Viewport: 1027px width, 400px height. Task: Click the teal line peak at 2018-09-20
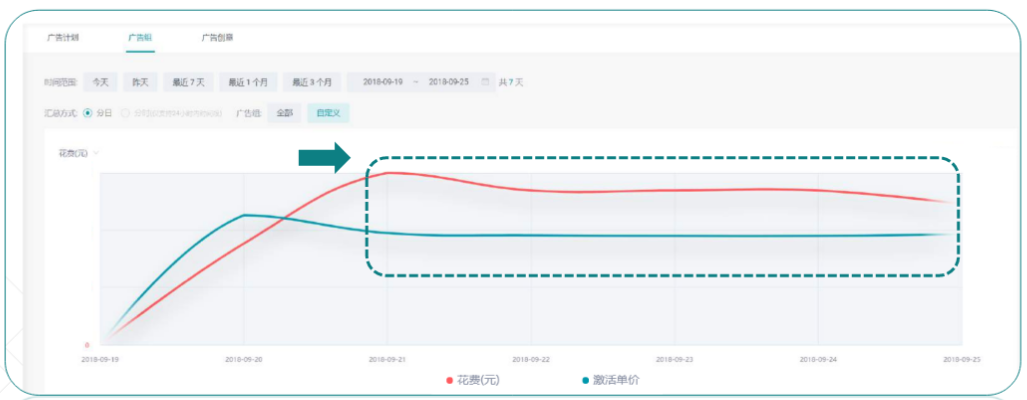click(x=245, y=215)
